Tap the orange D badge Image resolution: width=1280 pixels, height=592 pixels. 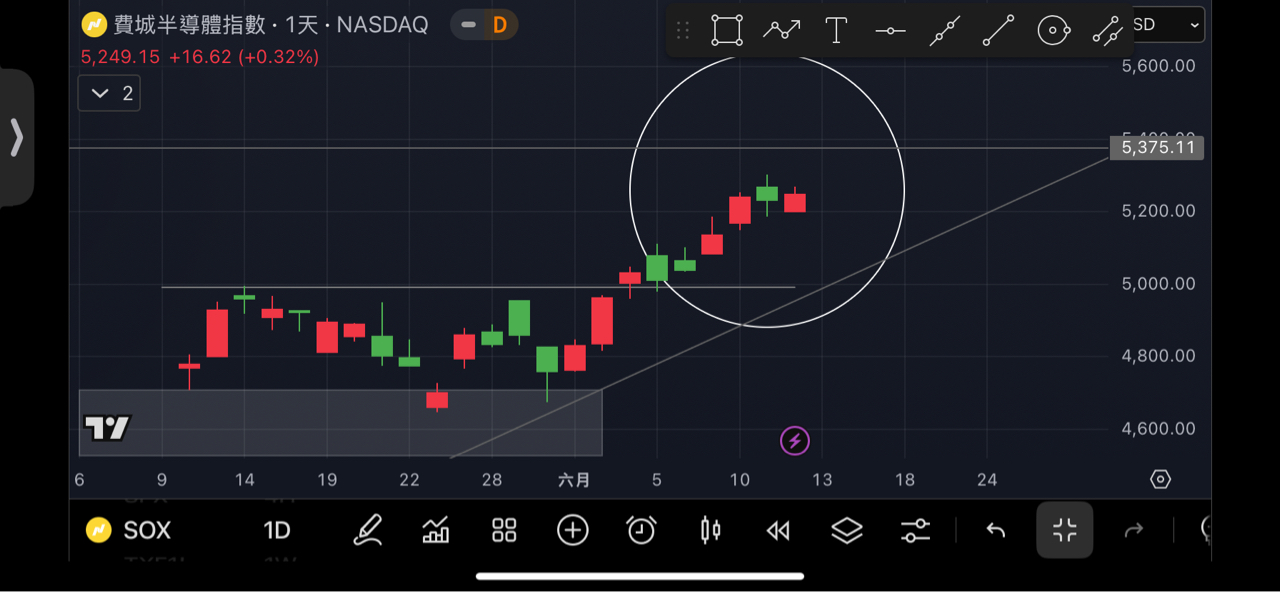point(500,25)
